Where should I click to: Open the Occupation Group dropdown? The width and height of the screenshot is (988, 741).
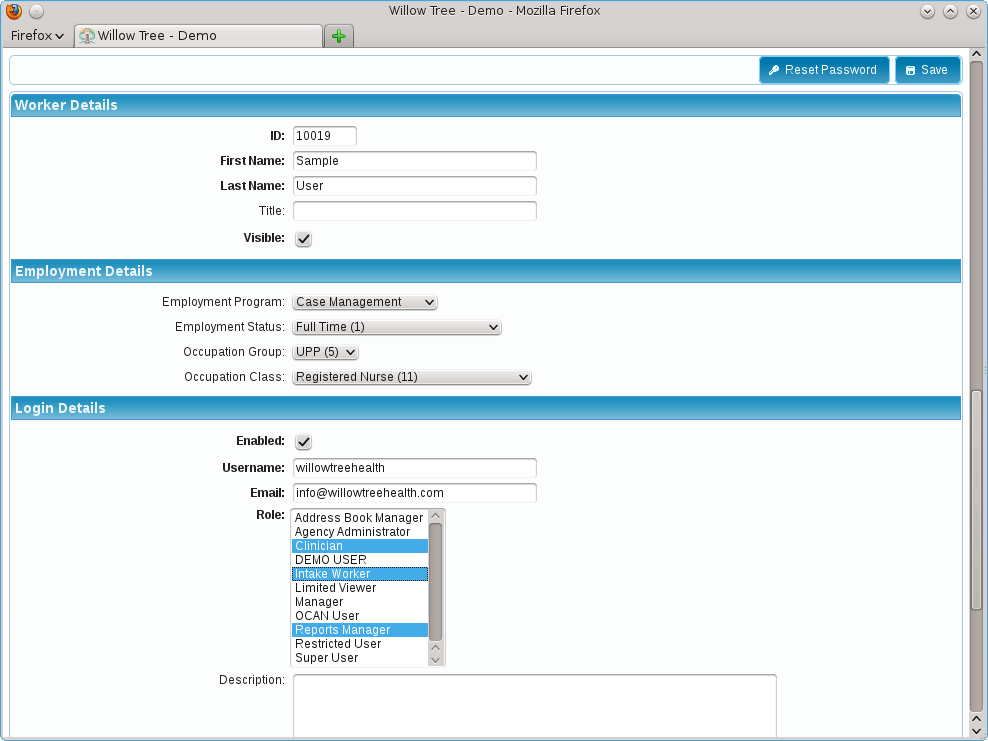pos(325,352)
